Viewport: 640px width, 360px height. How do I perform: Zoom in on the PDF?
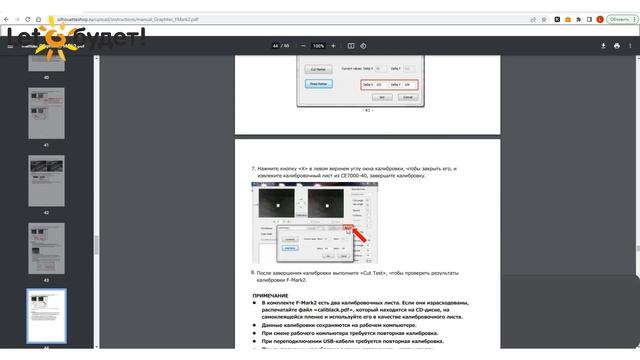coord(333,46)
